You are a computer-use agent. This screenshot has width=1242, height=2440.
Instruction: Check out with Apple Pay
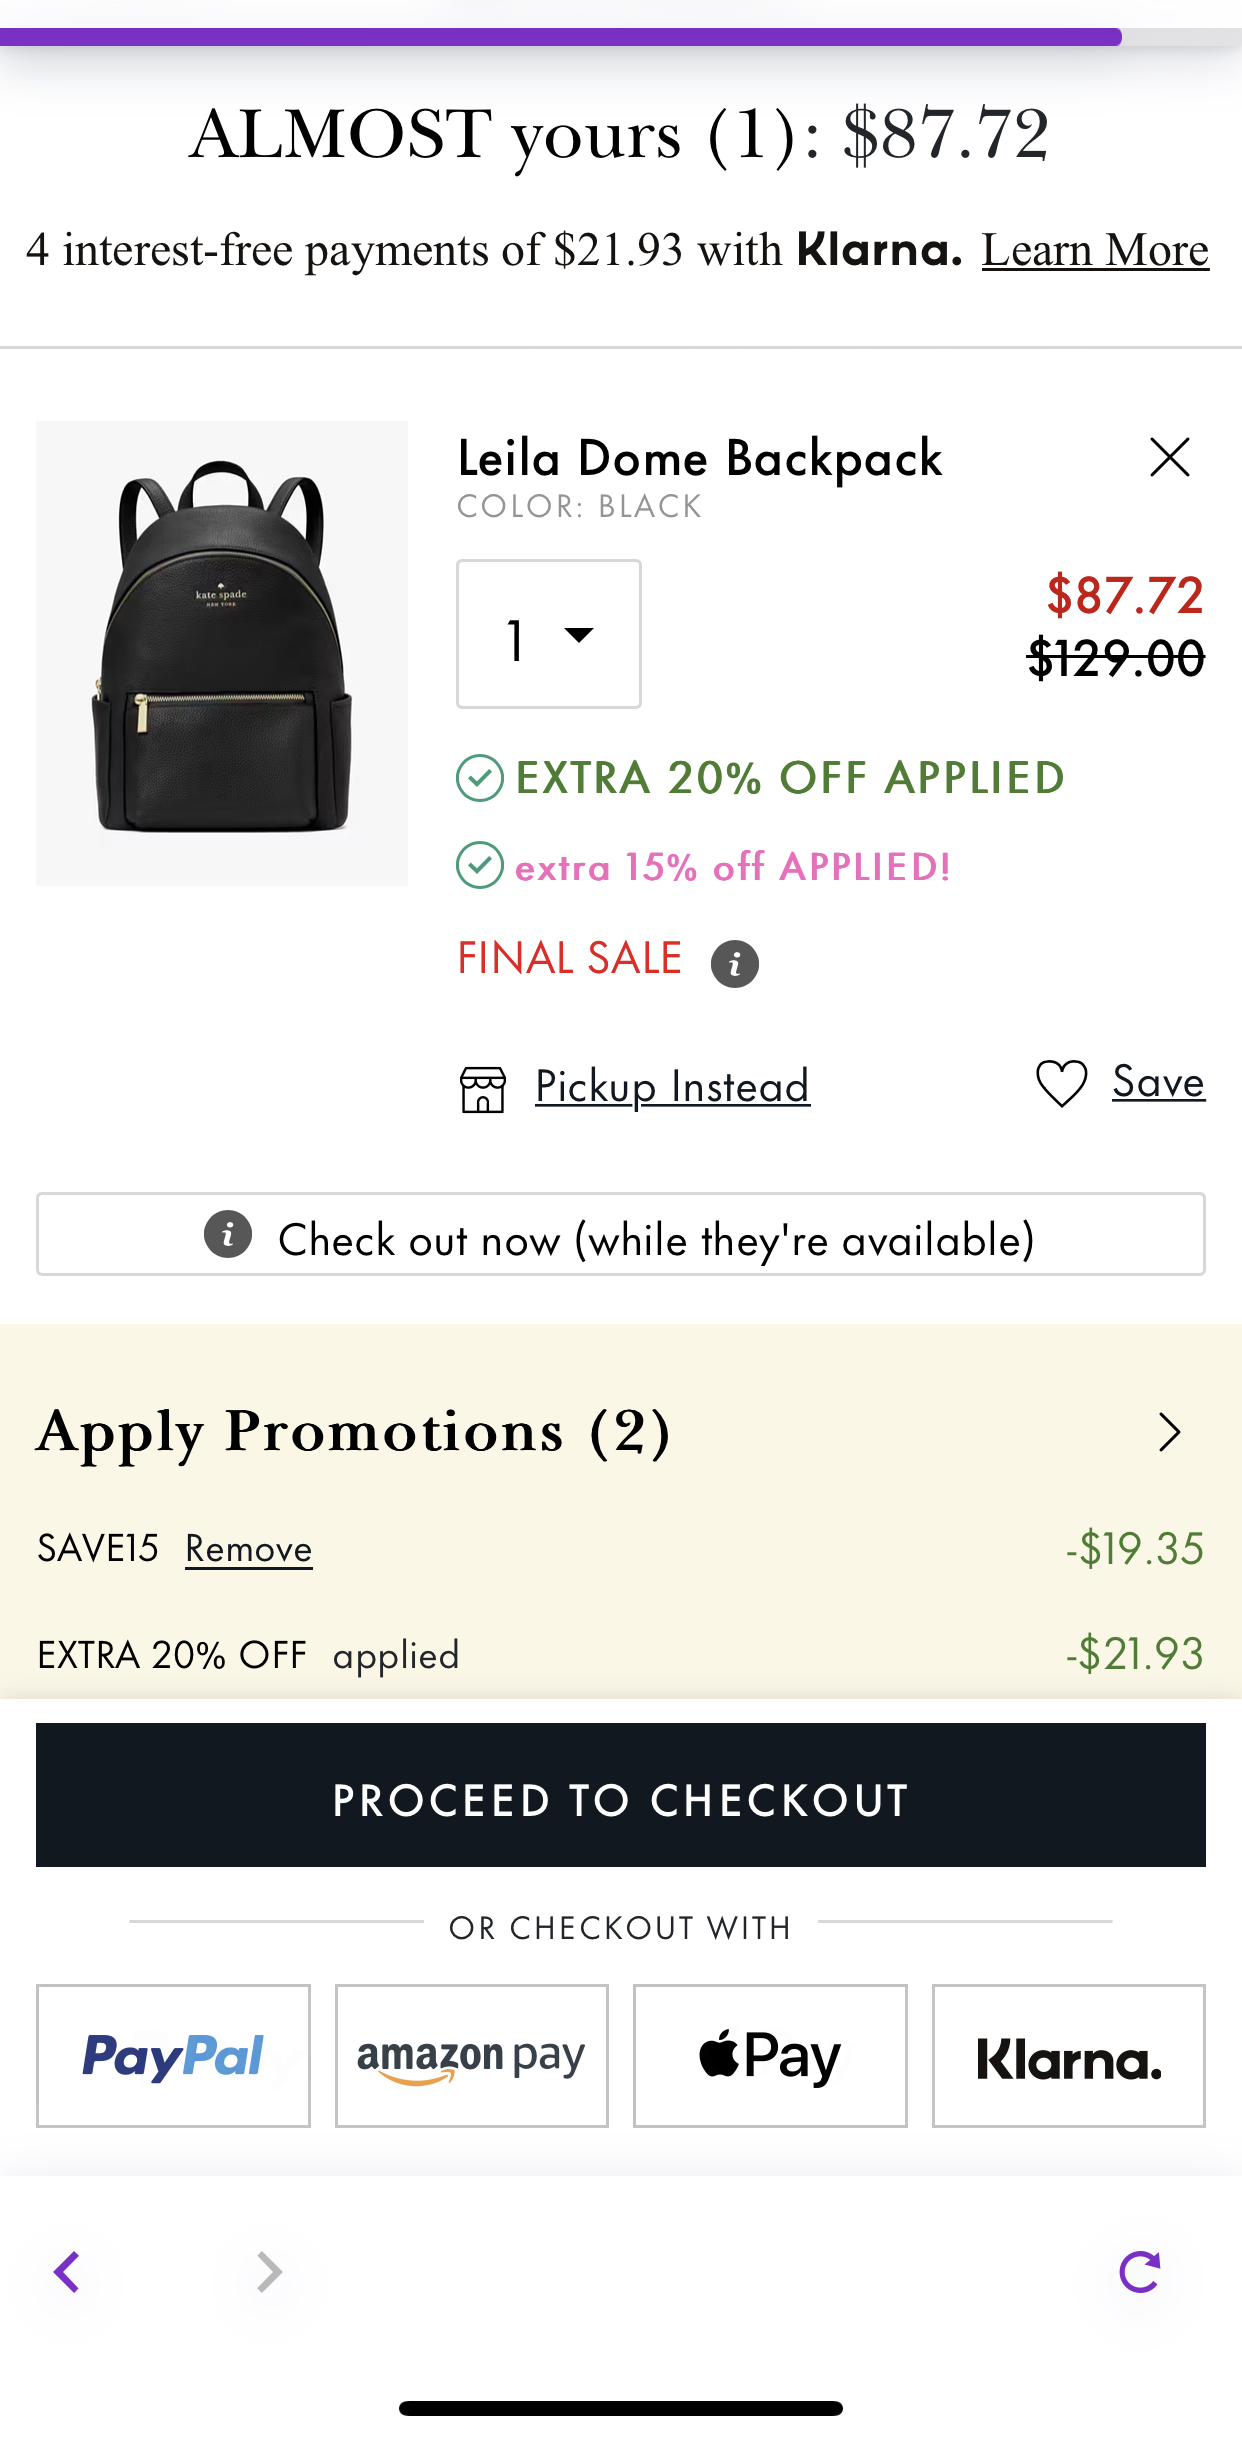click(x=770, y=2055)
